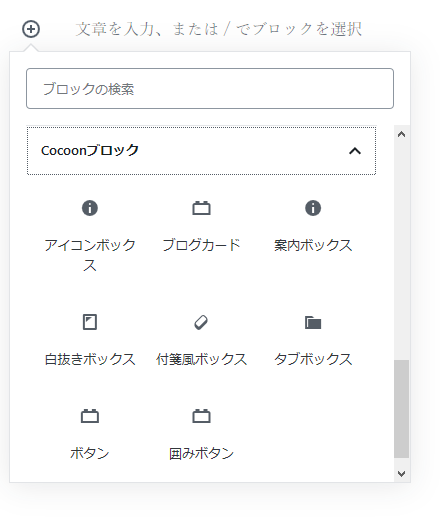
Task: Click the add block plus icon
Action: pos(31,29)
